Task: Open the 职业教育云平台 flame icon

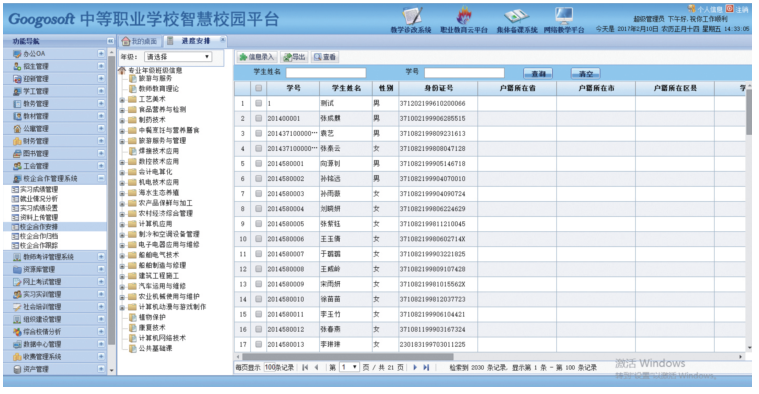Action: [x=464, y=15]
